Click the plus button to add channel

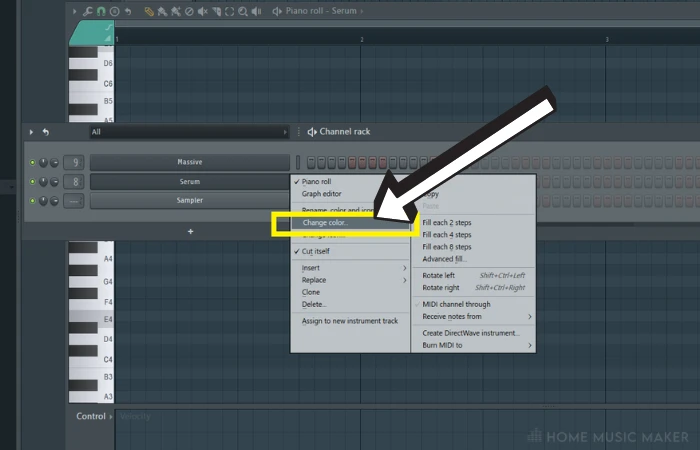pos(191,231)
